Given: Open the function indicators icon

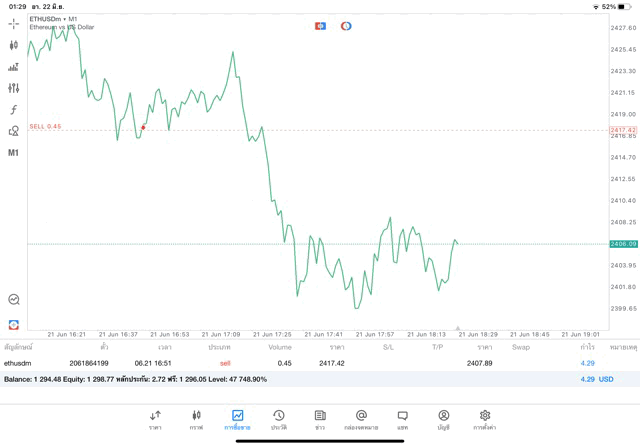Looking at the screenshot, I should pos(14,109).
